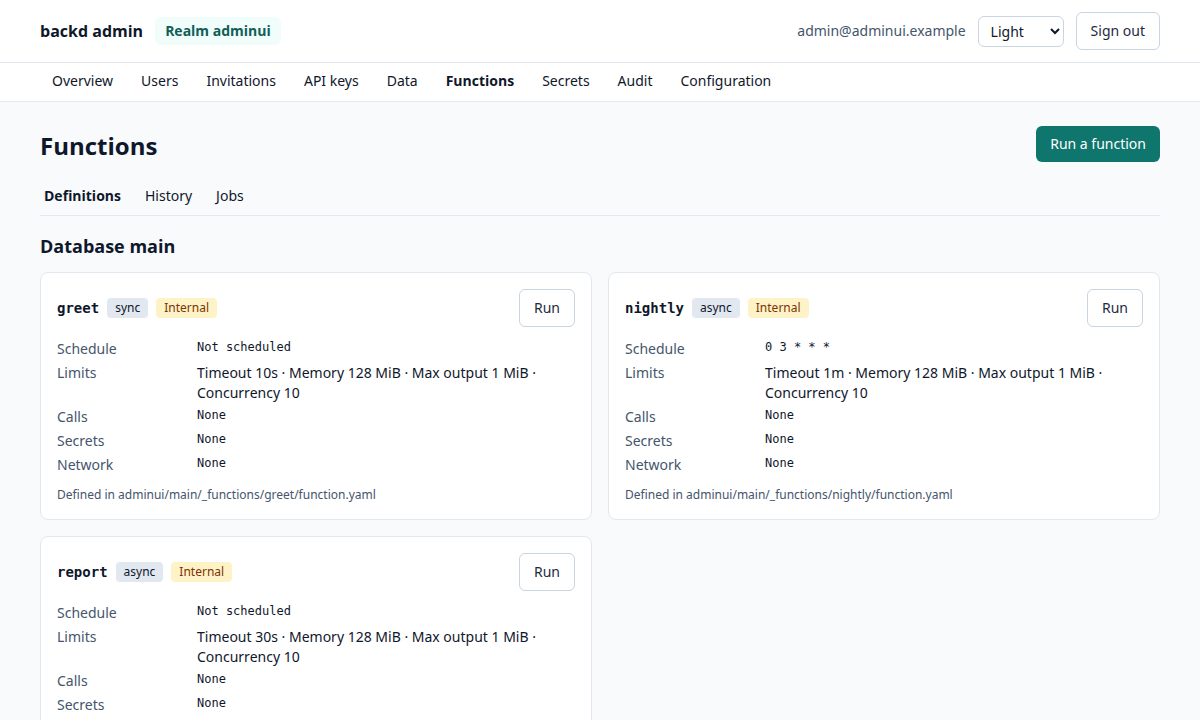
Task: Switch to the History sub-tab
Action: [x=168, y=196]
